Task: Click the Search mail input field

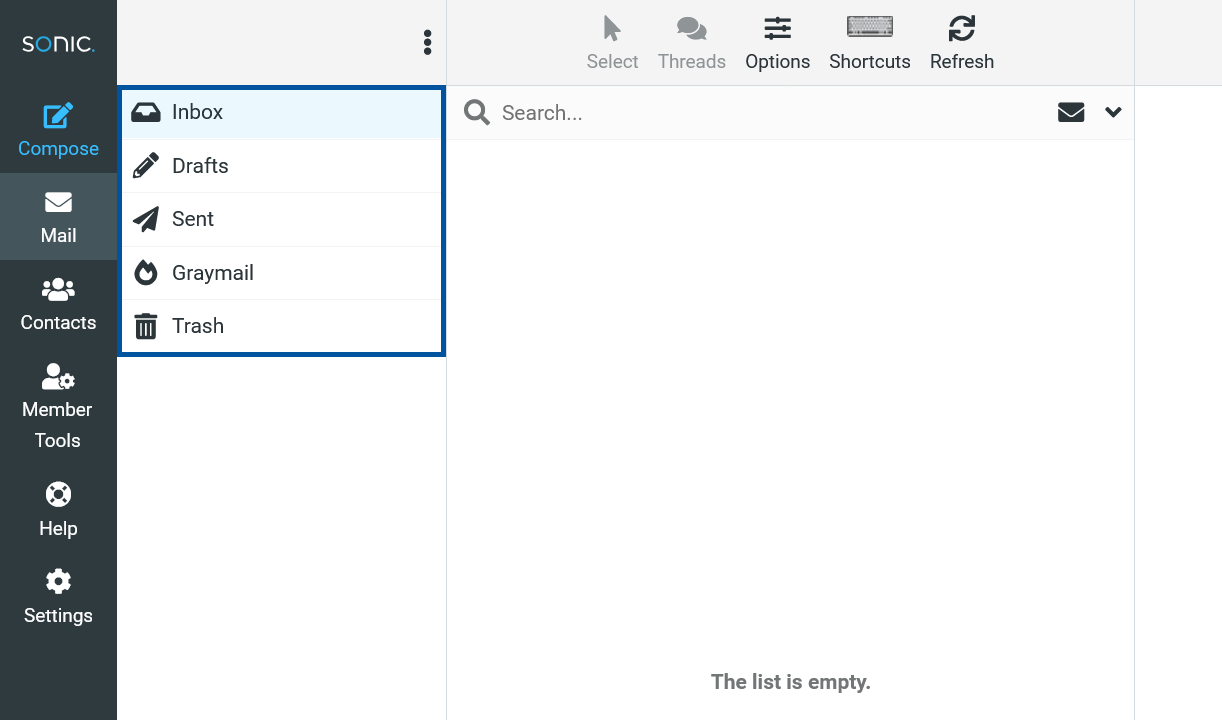Action: point(770,113)
